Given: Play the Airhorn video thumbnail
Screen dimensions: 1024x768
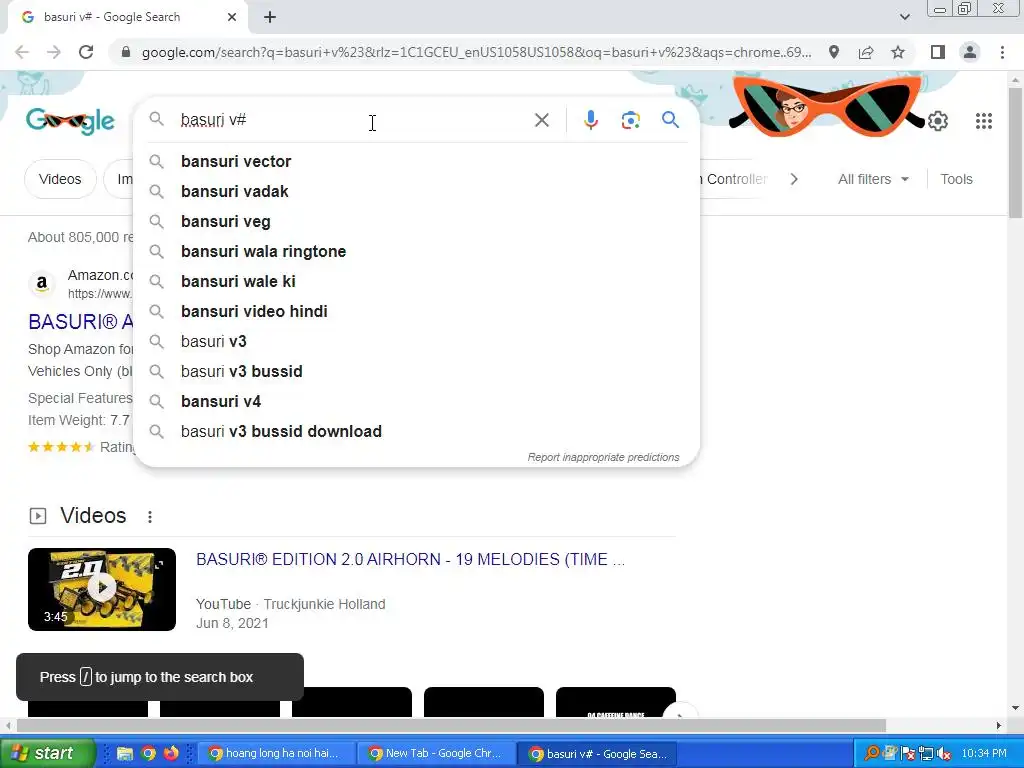Looking at the screenshot, I should click(x=102, y=589).
